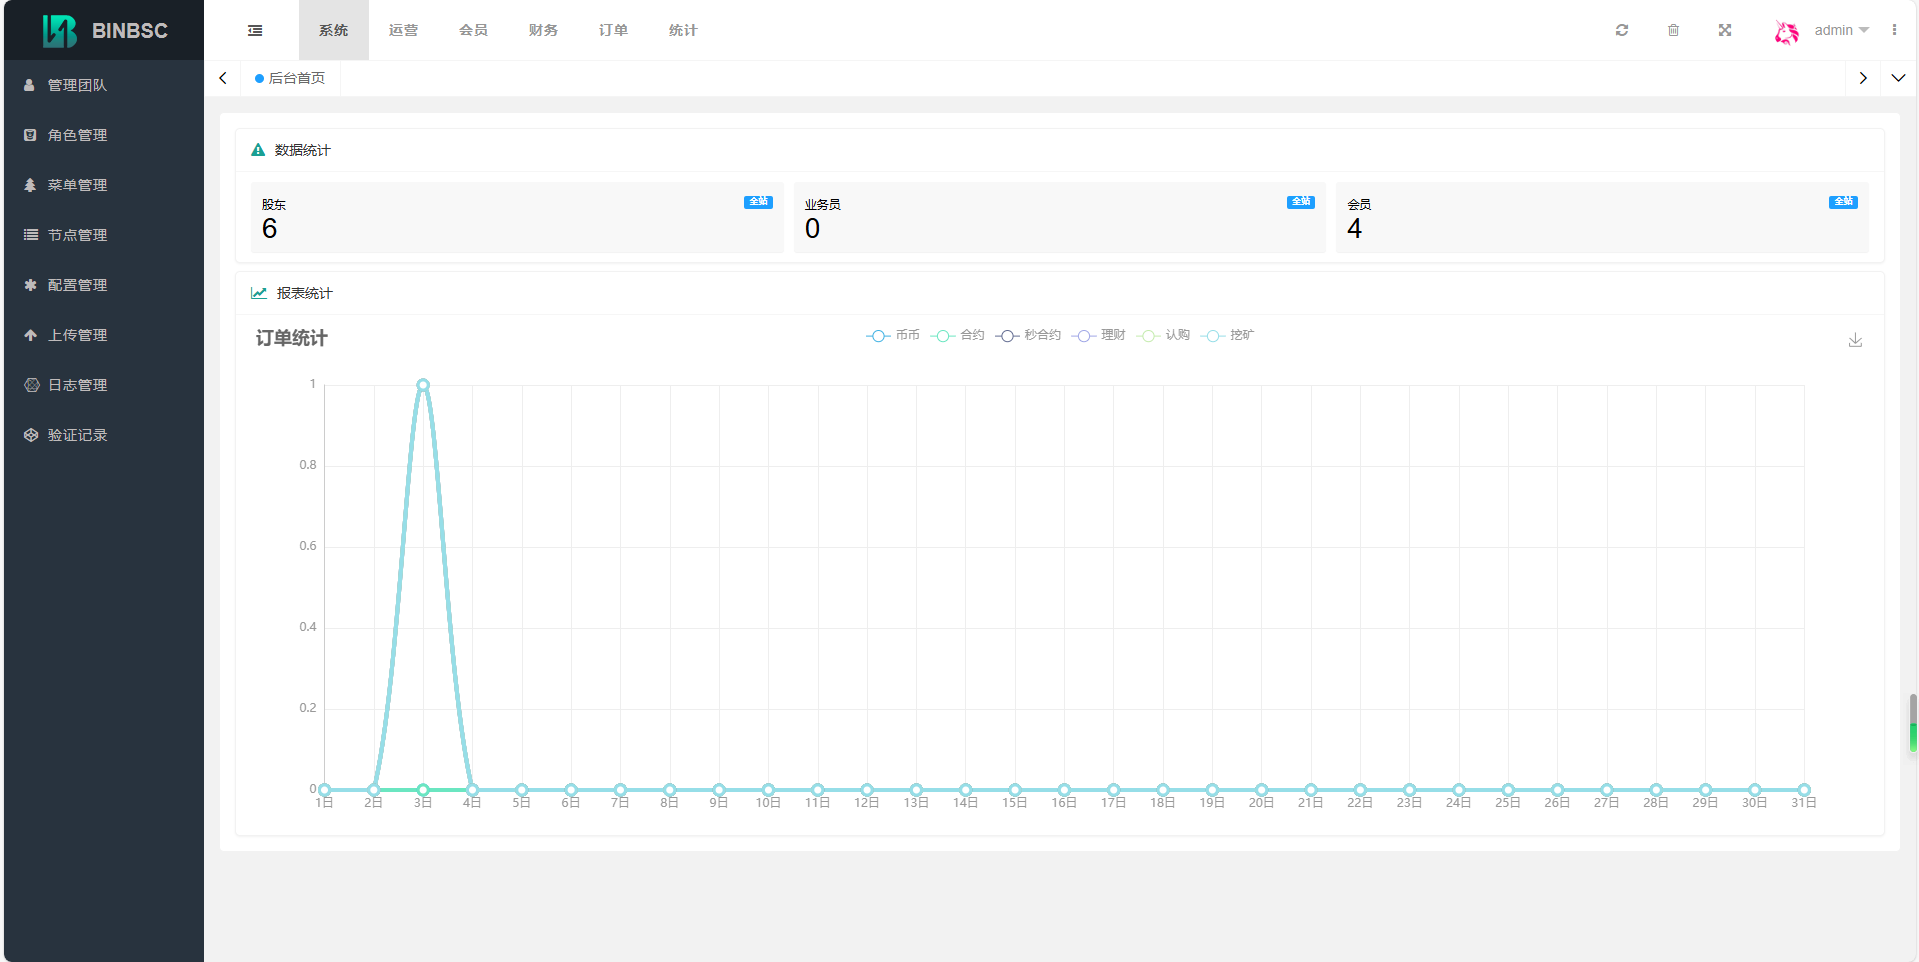
Task: Open the admin user dropdown
Action: pyautogui.click(x=1841, y=31)
